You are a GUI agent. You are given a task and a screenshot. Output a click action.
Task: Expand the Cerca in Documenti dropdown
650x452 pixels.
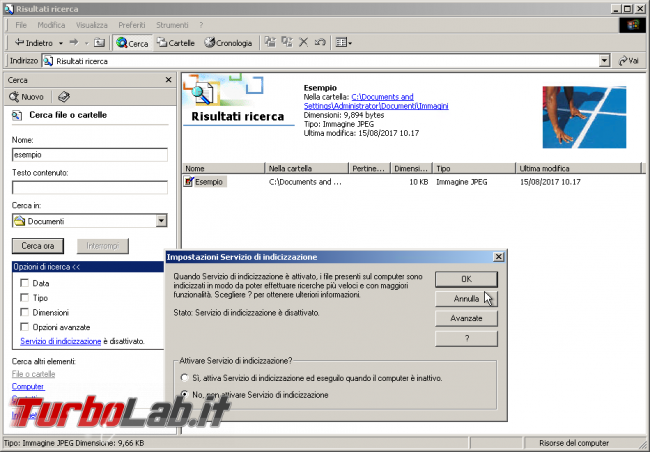pyautogui.click(x=162, y=221)
